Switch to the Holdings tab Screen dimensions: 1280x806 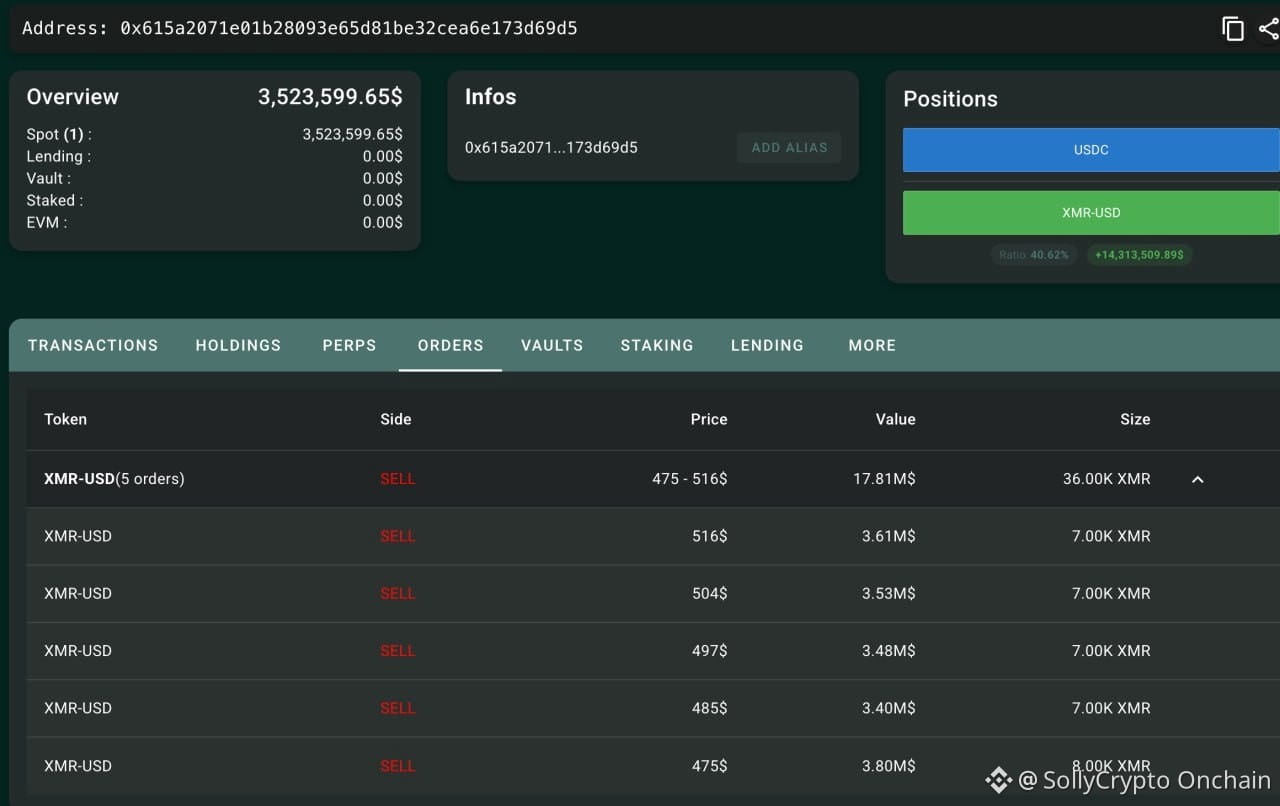pos(238,345)
